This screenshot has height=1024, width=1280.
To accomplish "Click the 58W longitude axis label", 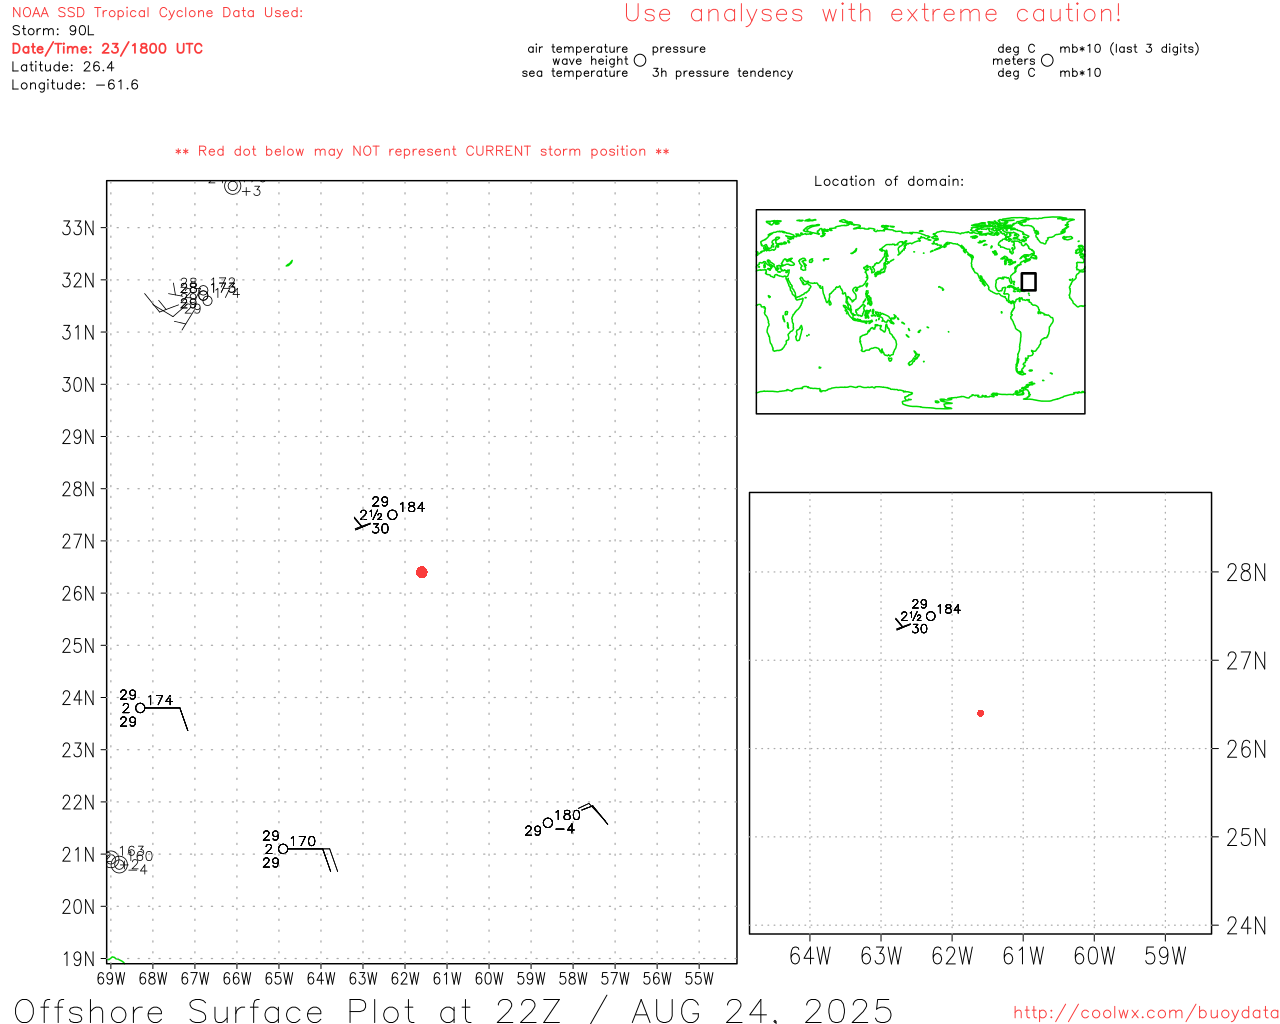I will (x=573, y=978).
